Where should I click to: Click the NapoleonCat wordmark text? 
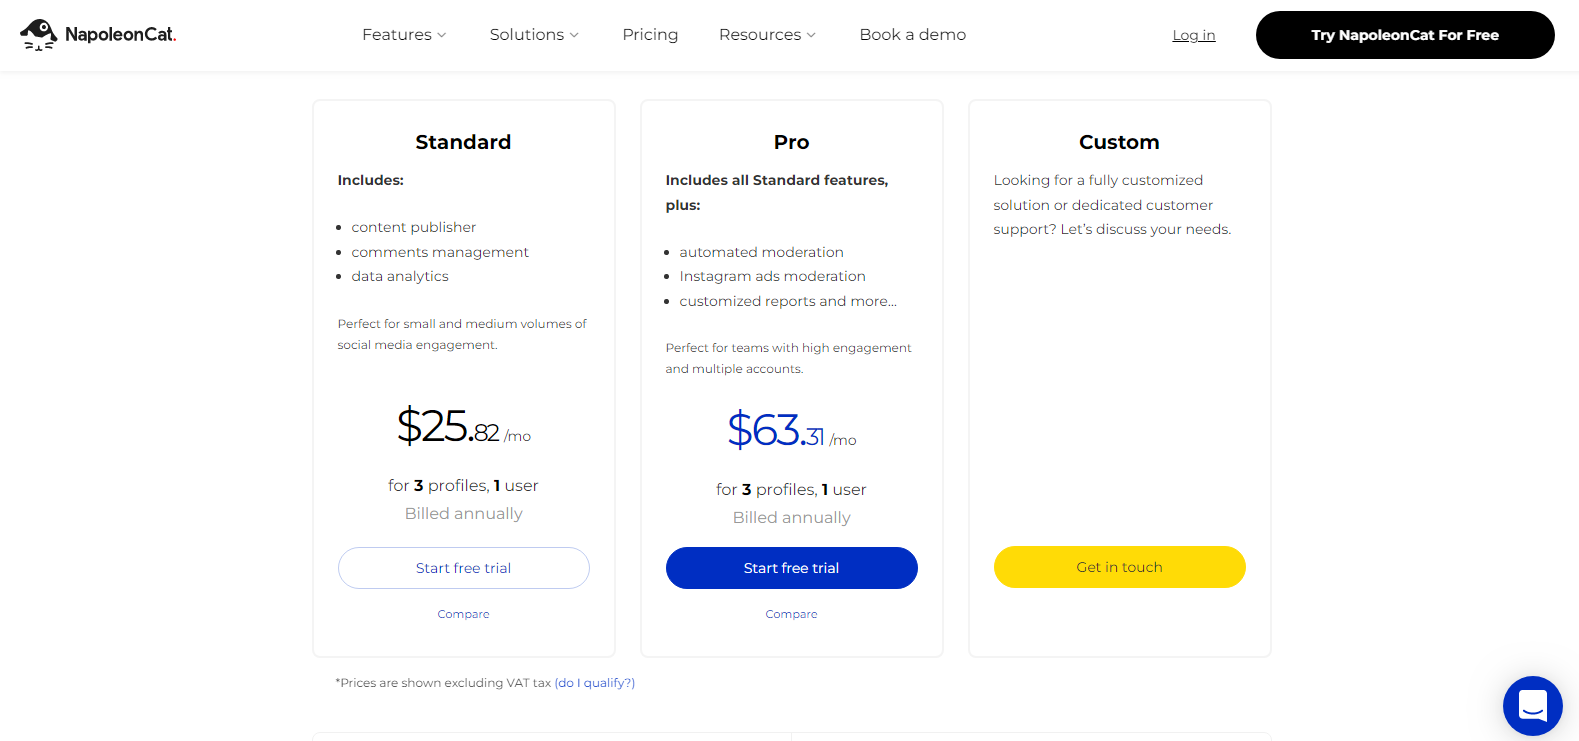[x=120, y=34]
